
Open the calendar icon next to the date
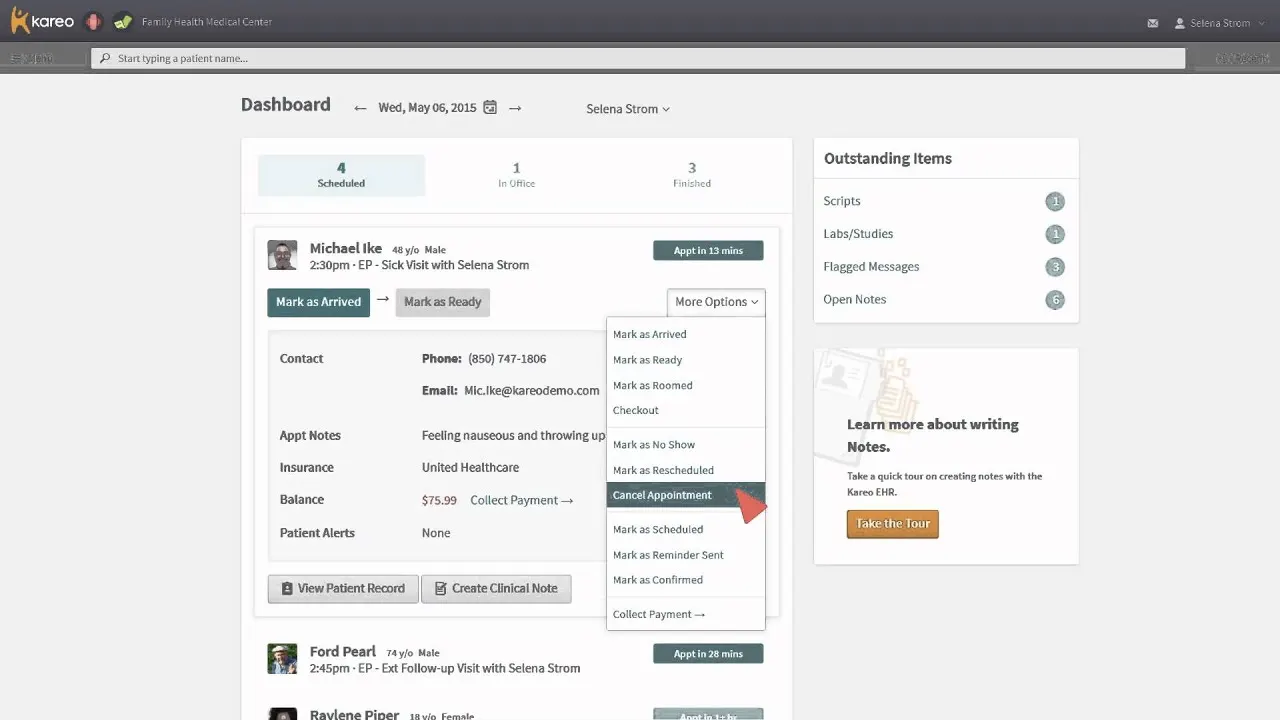pos(489,107)
